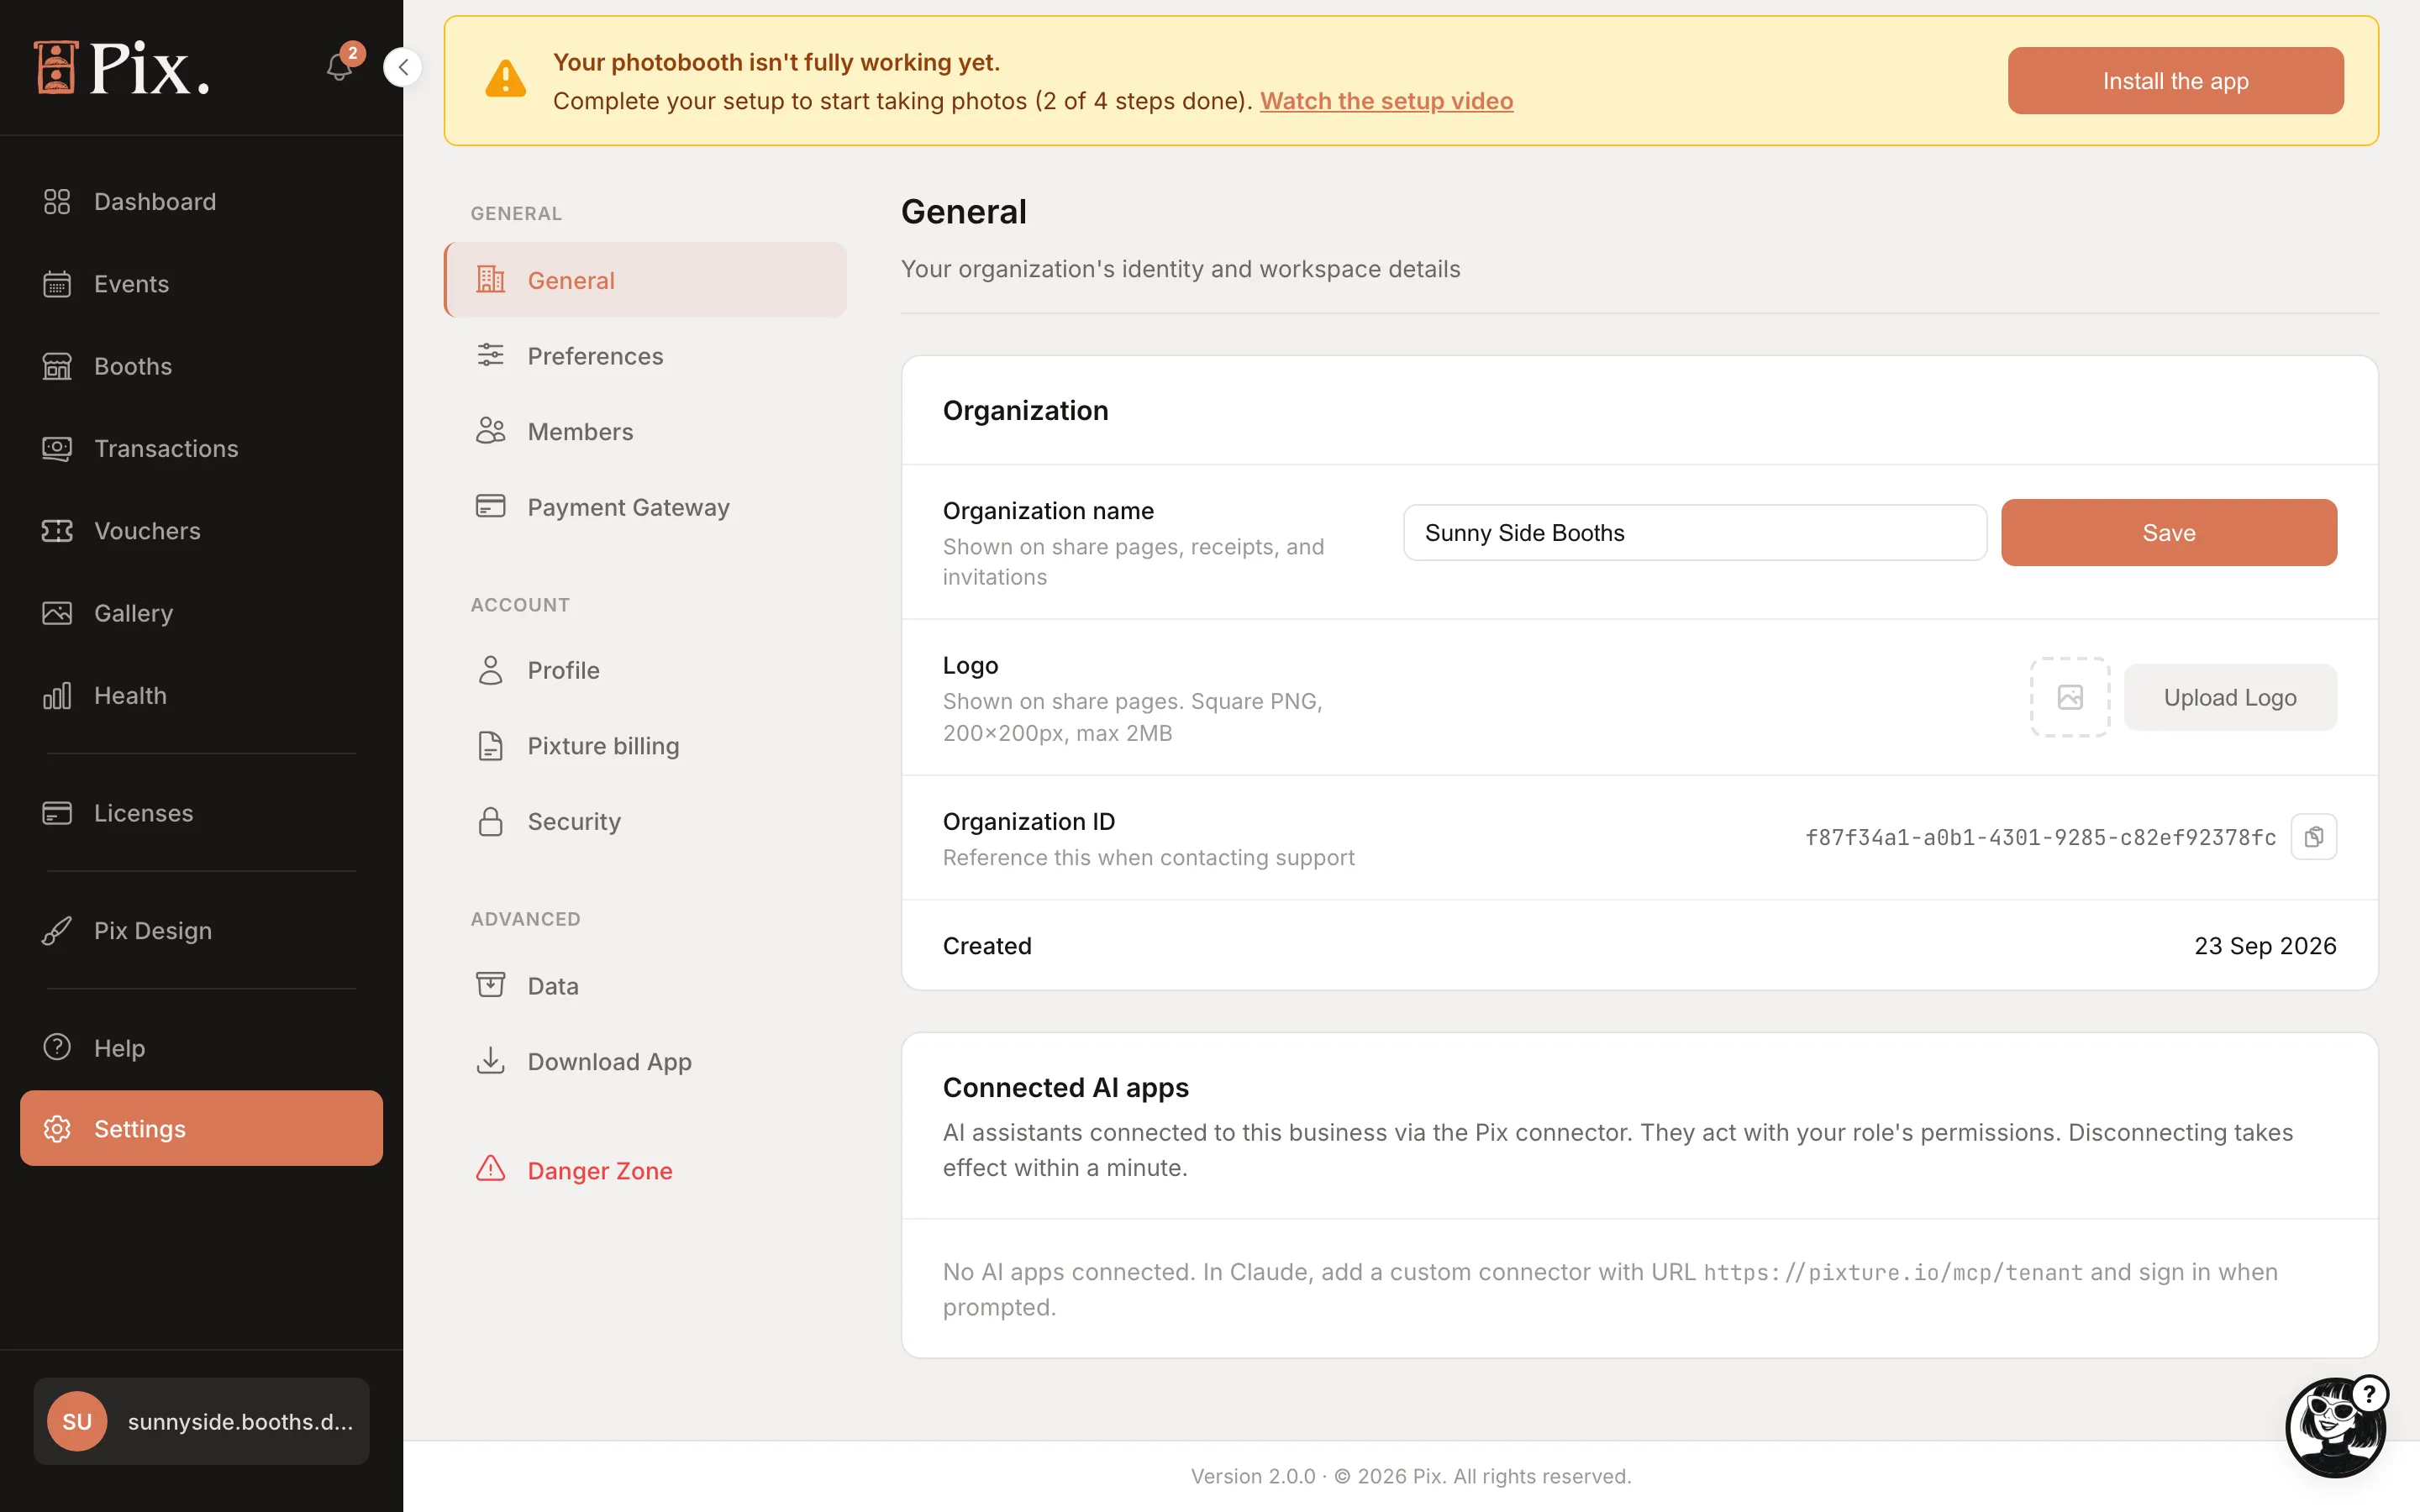The image size is (2420, 1512).
Task: Select the General settings tab
Action: tap(645, 280)
